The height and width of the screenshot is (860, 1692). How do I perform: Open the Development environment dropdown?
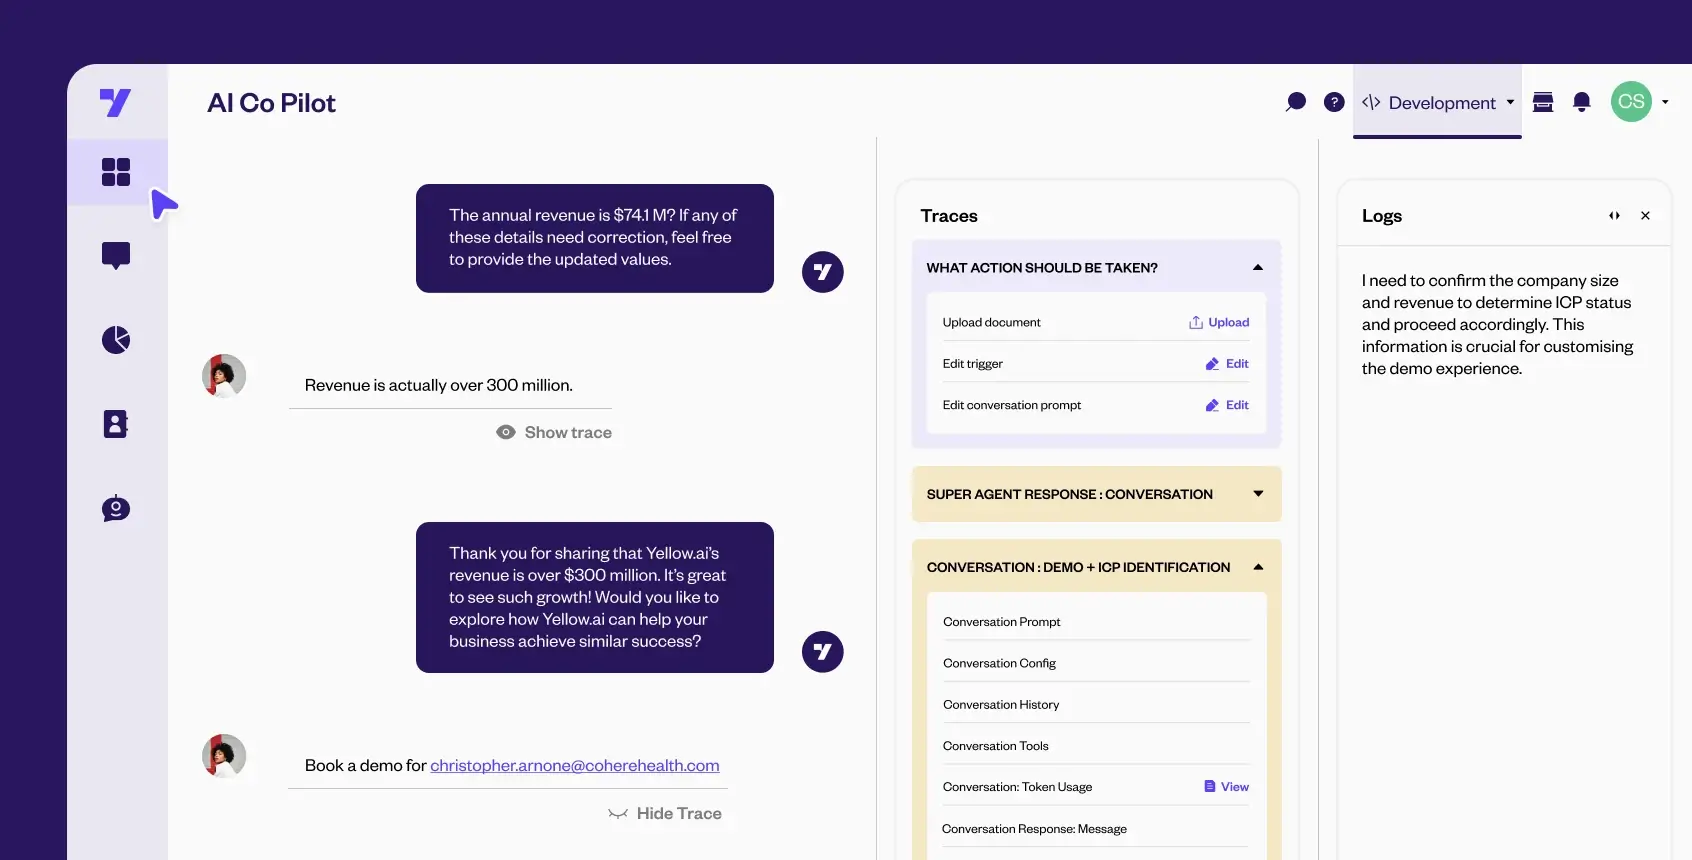[1437, 102]
